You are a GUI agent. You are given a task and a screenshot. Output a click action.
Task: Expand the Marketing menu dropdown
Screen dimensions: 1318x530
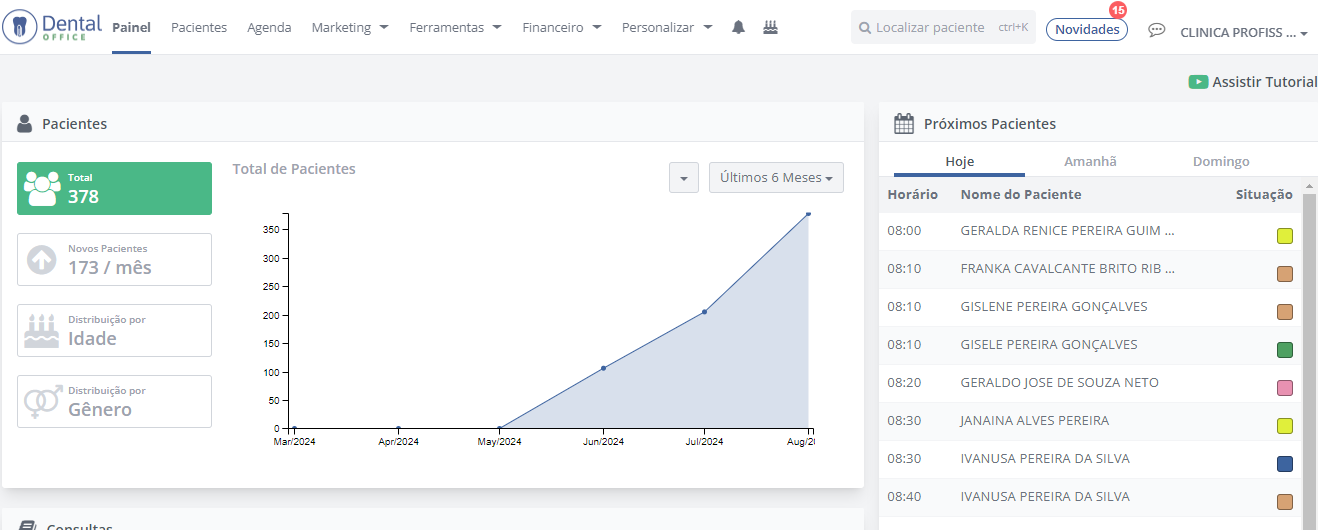click(x=350, y=28)
